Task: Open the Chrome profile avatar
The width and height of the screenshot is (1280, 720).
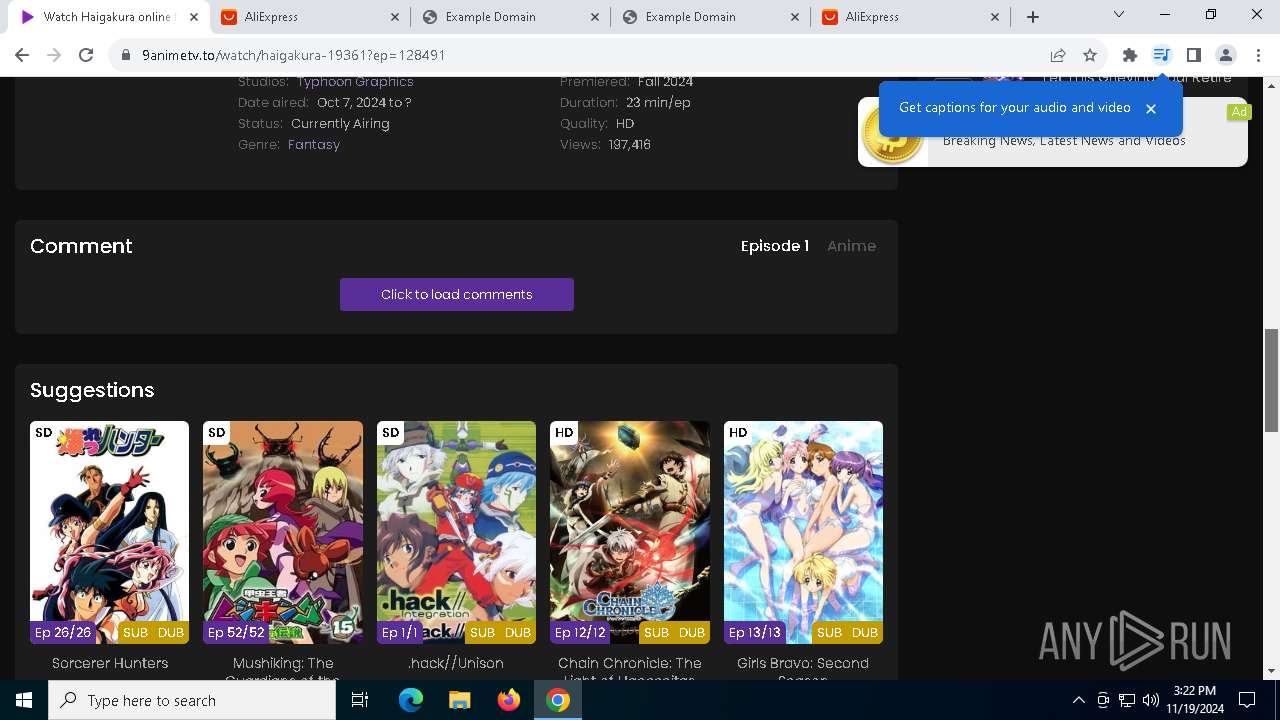Action: coord(1226,55)
